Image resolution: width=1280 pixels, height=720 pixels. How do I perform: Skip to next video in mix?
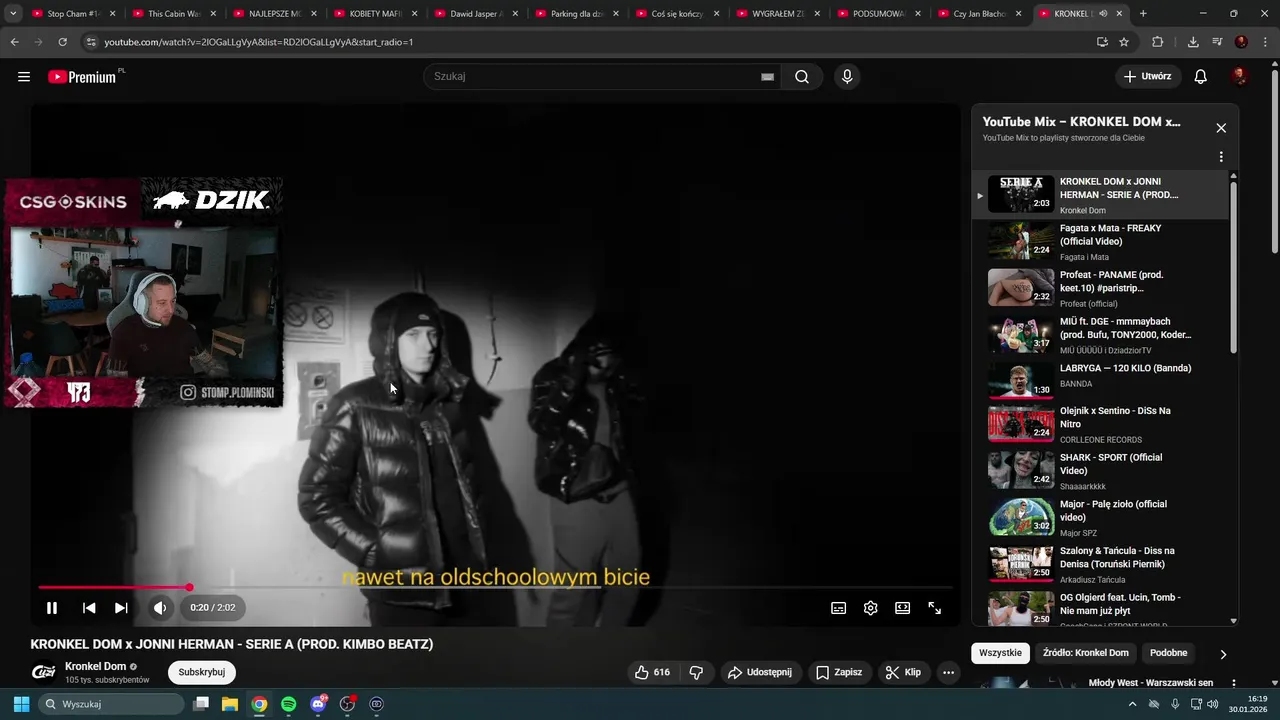(121, 608)
